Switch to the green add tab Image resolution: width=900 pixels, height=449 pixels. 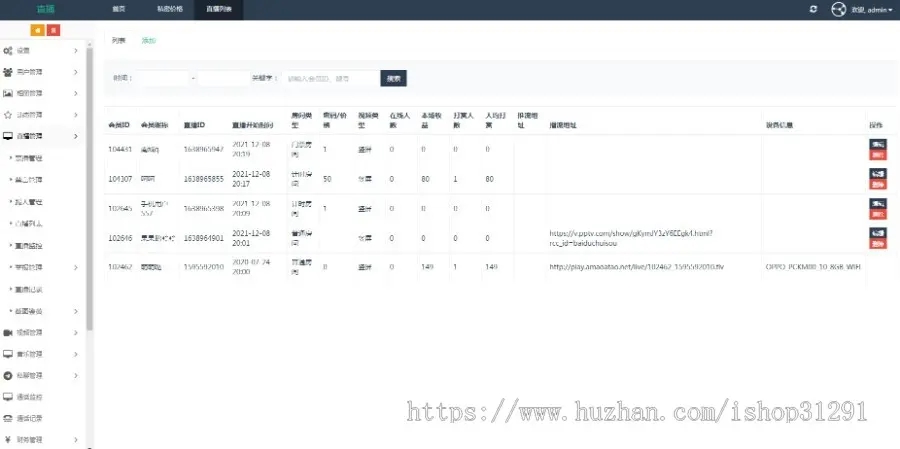click(x=149, y=41)
